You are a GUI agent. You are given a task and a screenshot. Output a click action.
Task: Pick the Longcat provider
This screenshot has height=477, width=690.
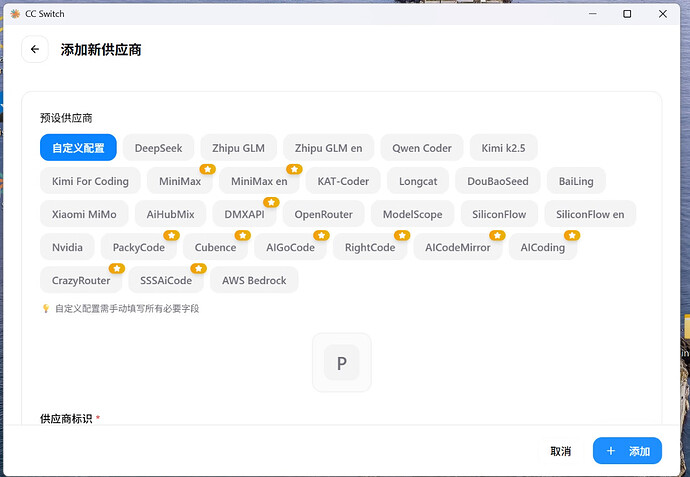click(418, 181)
